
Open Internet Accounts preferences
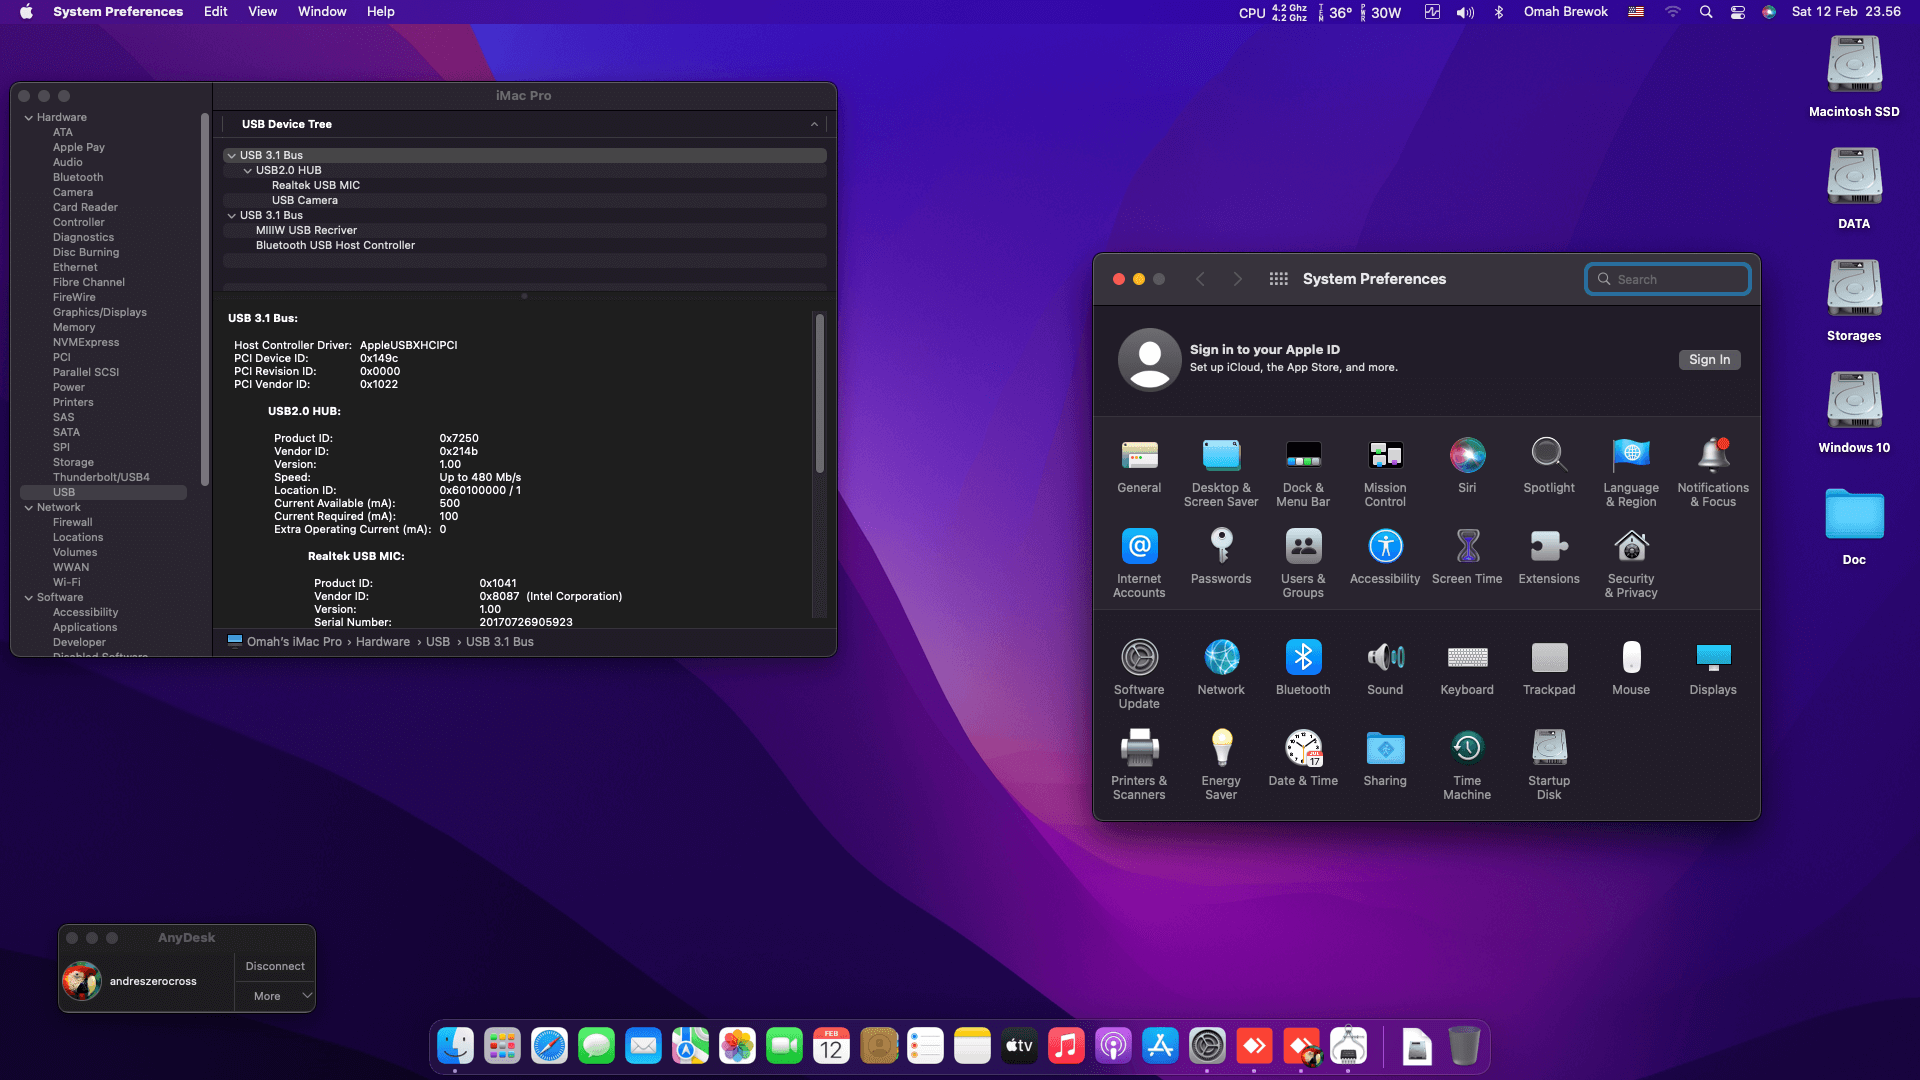pos(1139,564)
